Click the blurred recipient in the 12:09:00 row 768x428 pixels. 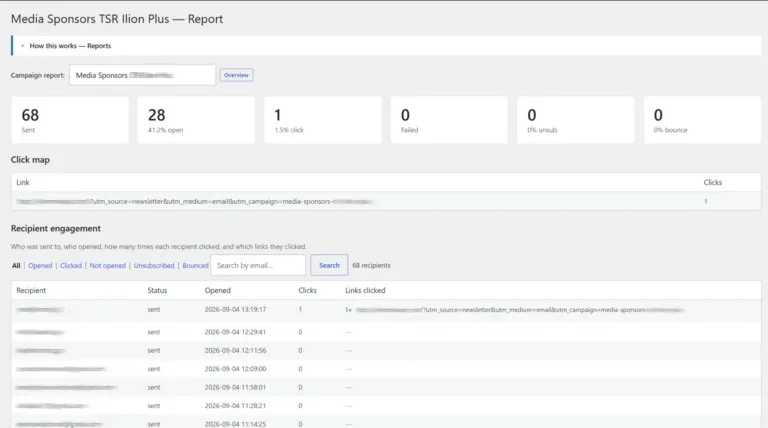61,369
